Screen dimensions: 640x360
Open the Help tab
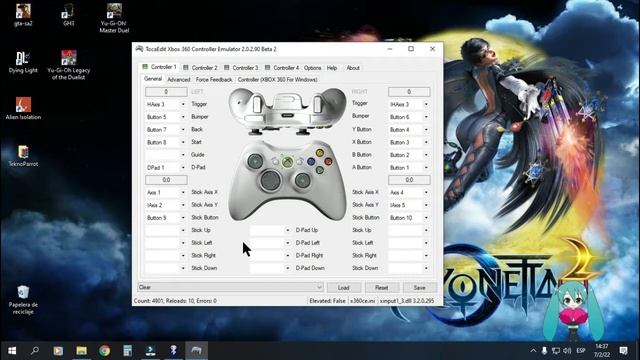332,68
